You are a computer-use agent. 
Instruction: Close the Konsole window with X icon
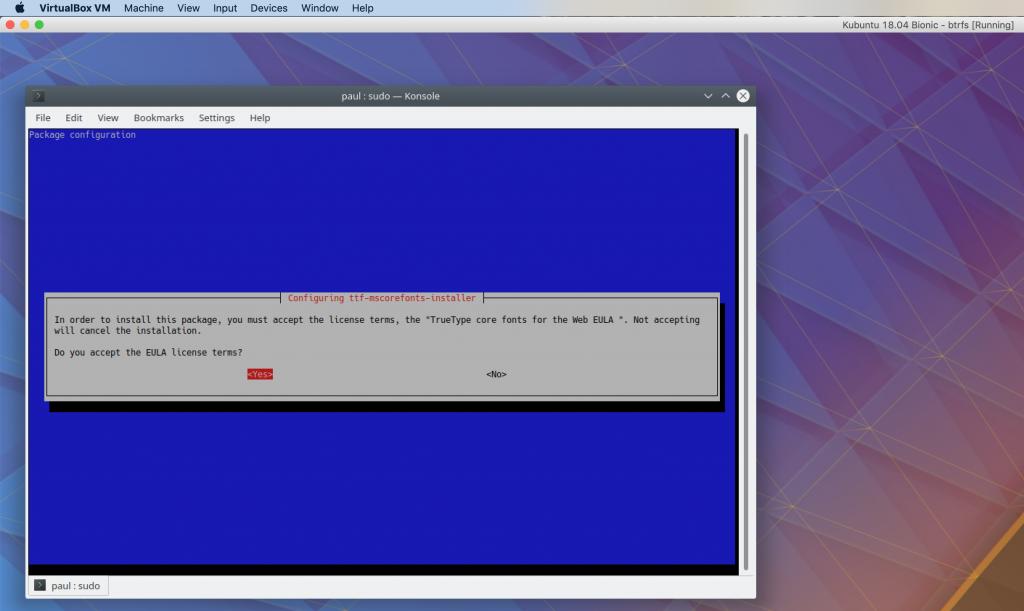[x=743, y=96]
